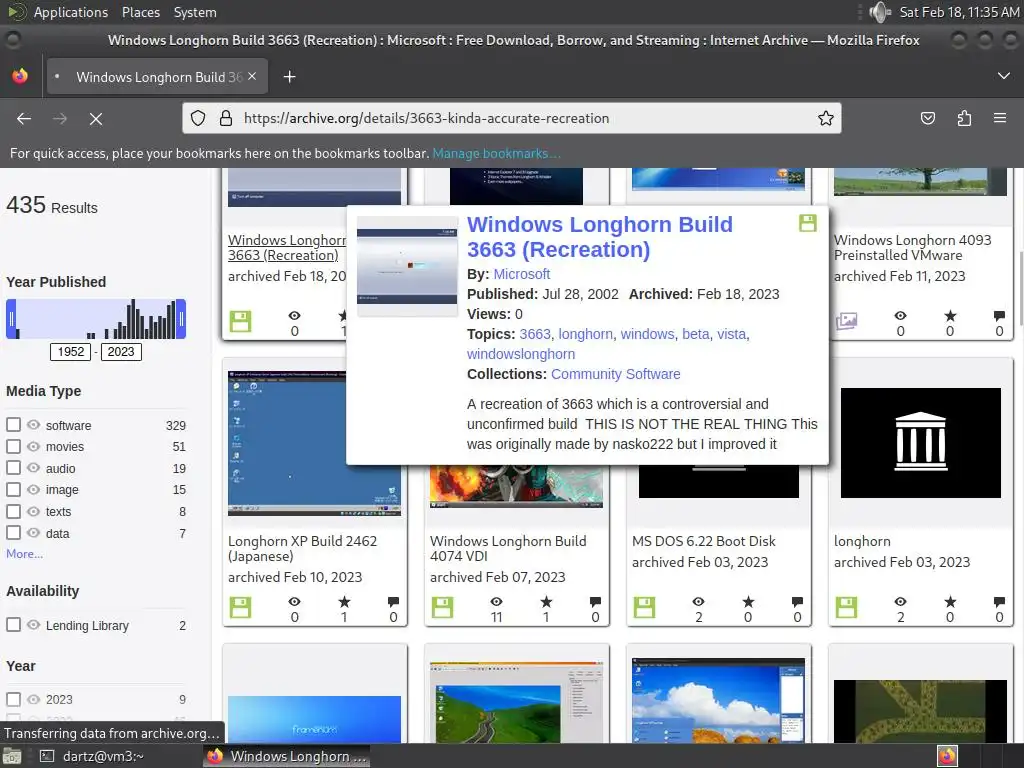Open Windows Longhorn Build 3663 popup title
Screen dimensions: 1024x768
(x=600, y=236)
